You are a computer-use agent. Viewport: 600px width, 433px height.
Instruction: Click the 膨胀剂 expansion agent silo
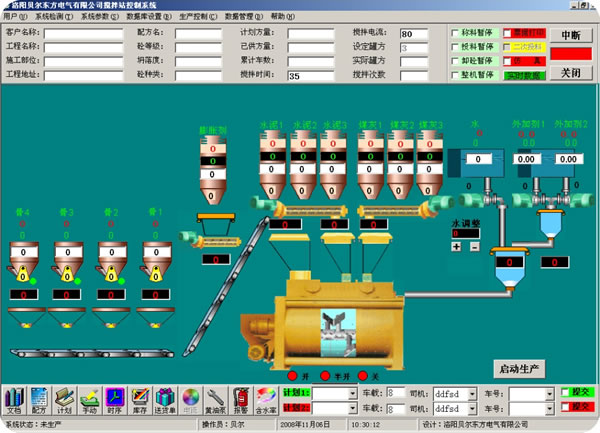(x=213, y=170)
